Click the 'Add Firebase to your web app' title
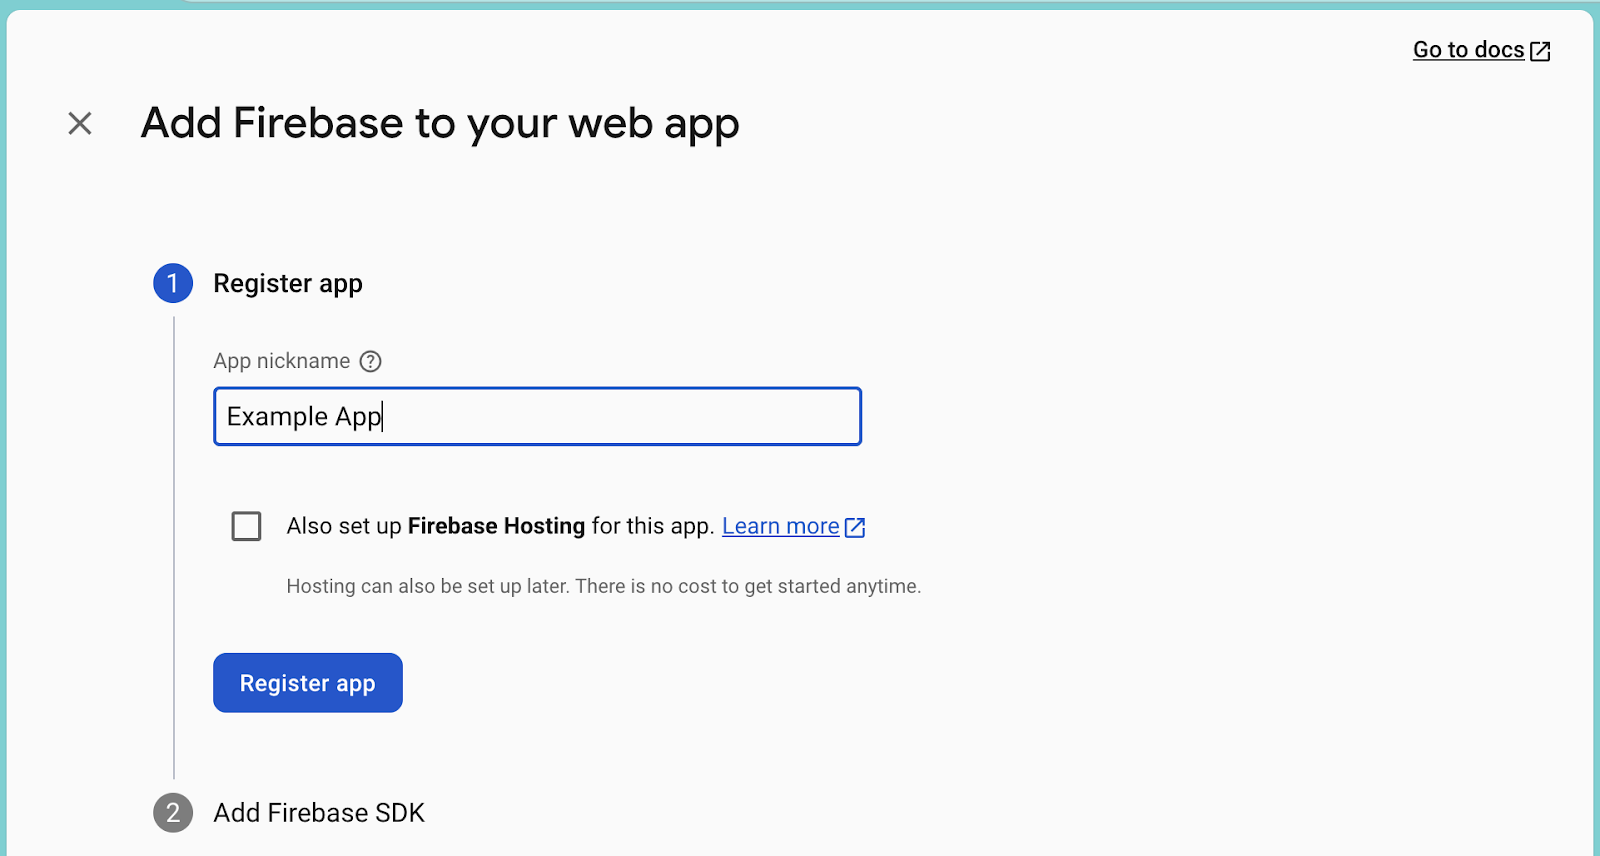This screenshot has height=856, width=1600. [x=440, y=124]
